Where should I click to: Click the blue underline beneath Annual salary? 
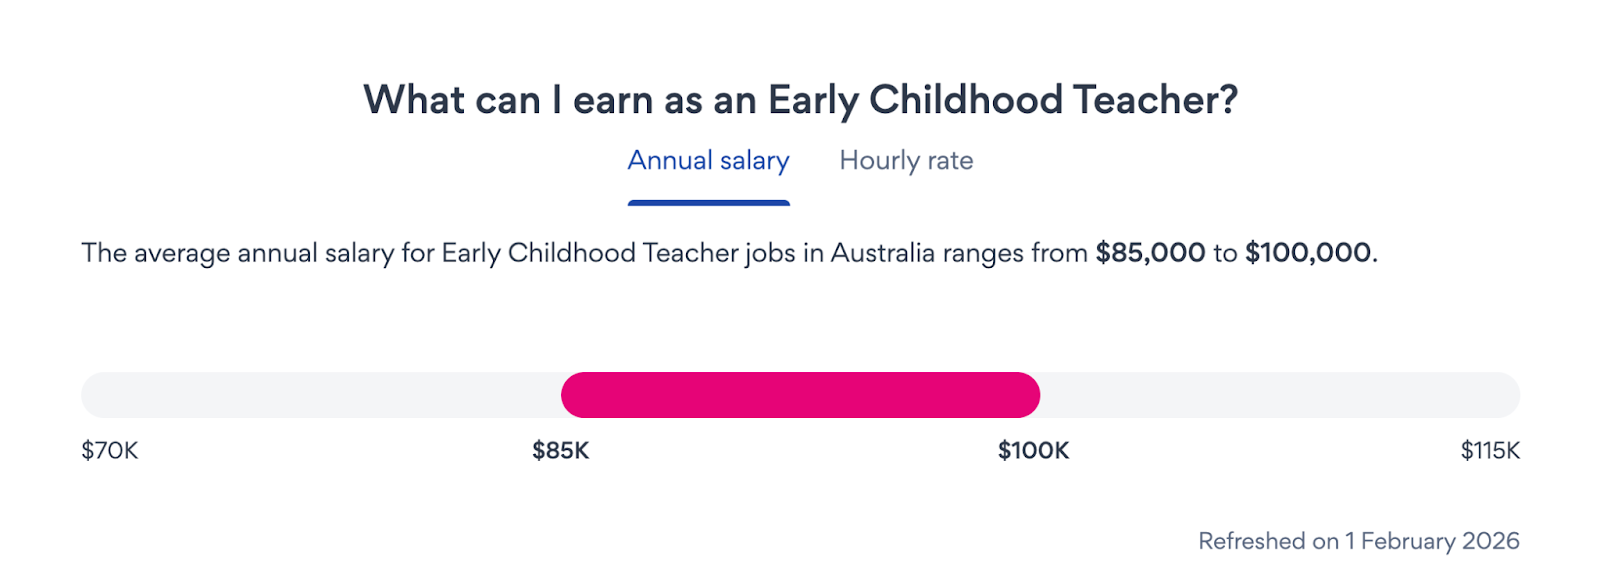[708, 203]
